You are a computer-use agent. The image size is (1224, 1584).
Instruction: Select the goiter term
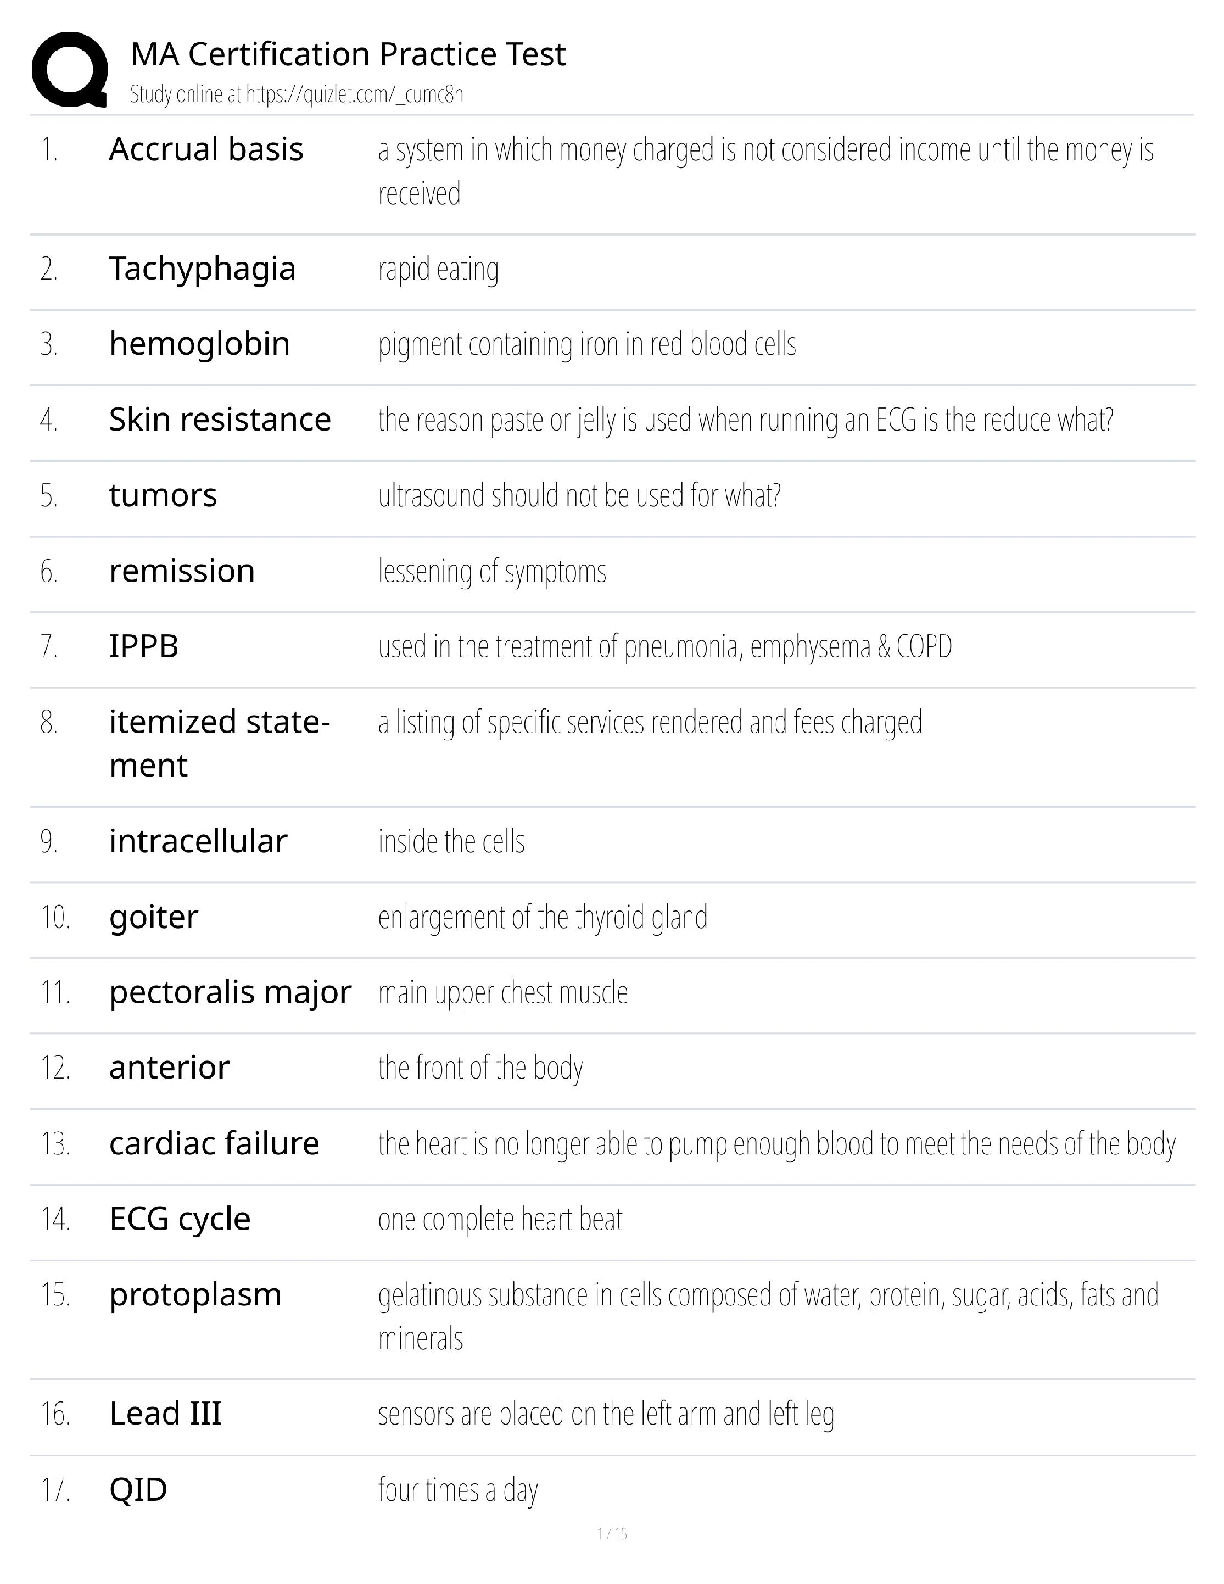coord(154,917)
